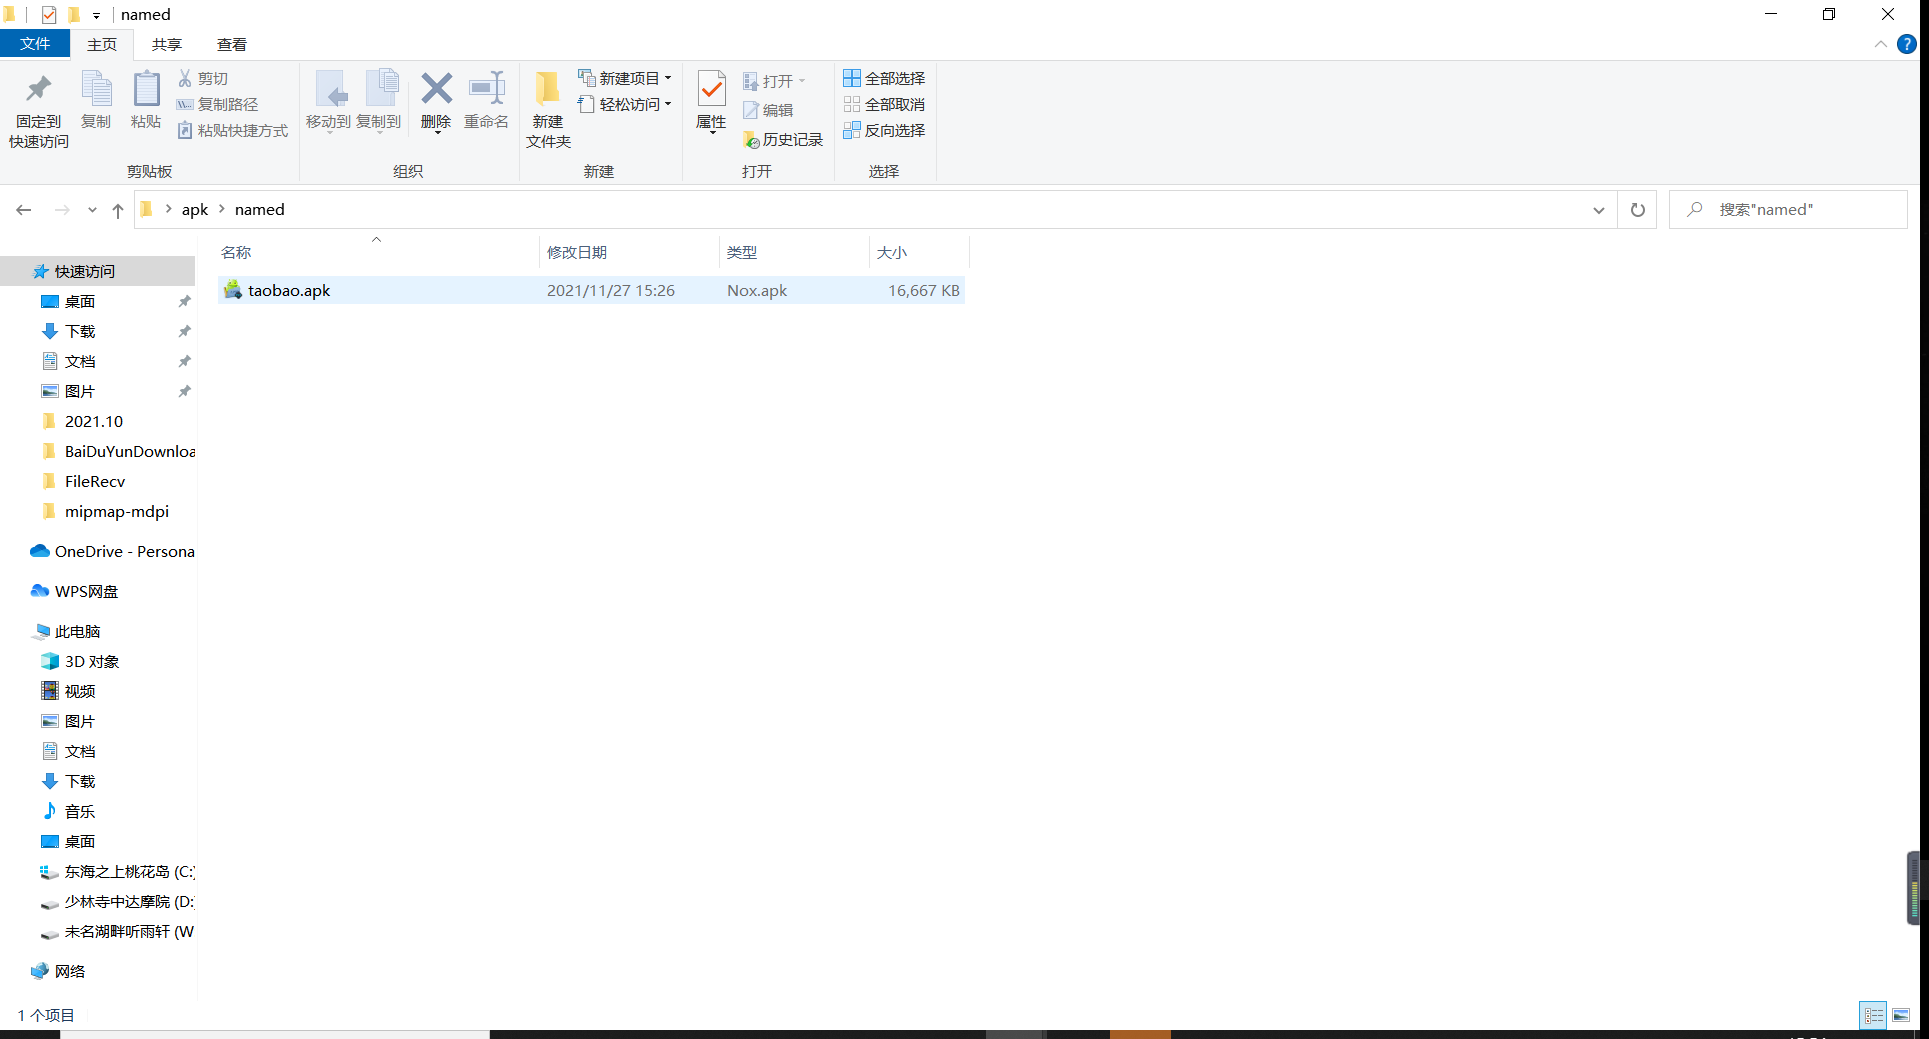Go Back with left arrow
Viewport: 1929px width, 1039px height.
point(24,210)
